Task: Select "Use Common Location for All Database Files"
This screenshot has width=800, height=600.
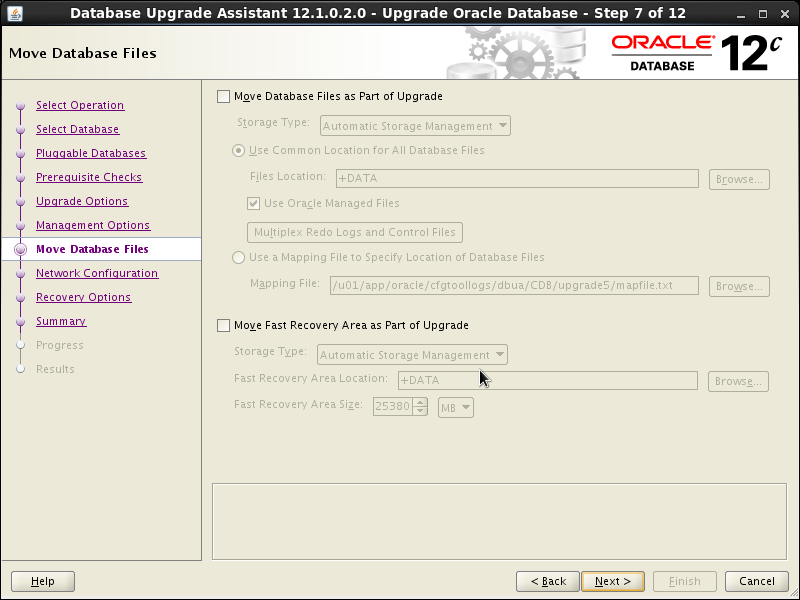Action: click(x=238, y=151)
